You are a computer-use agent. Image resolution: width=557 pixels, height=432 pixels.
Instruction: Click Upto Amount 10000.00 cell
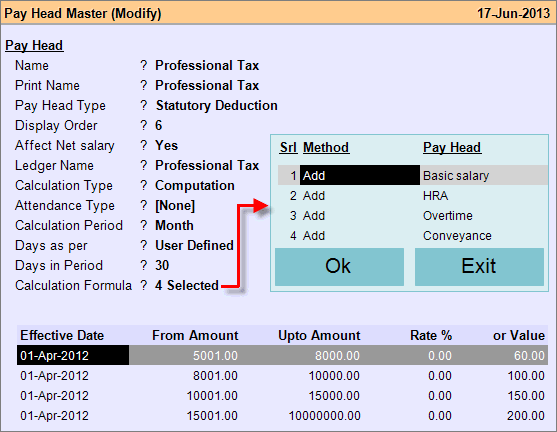334,376
